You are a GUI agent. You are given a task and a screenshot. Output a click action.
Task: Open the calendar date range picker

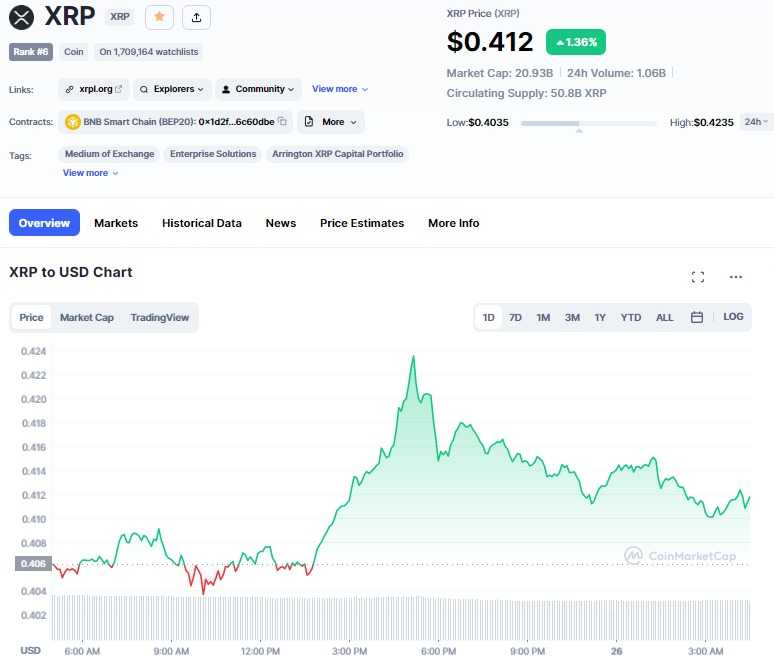(x=697, y=317)
